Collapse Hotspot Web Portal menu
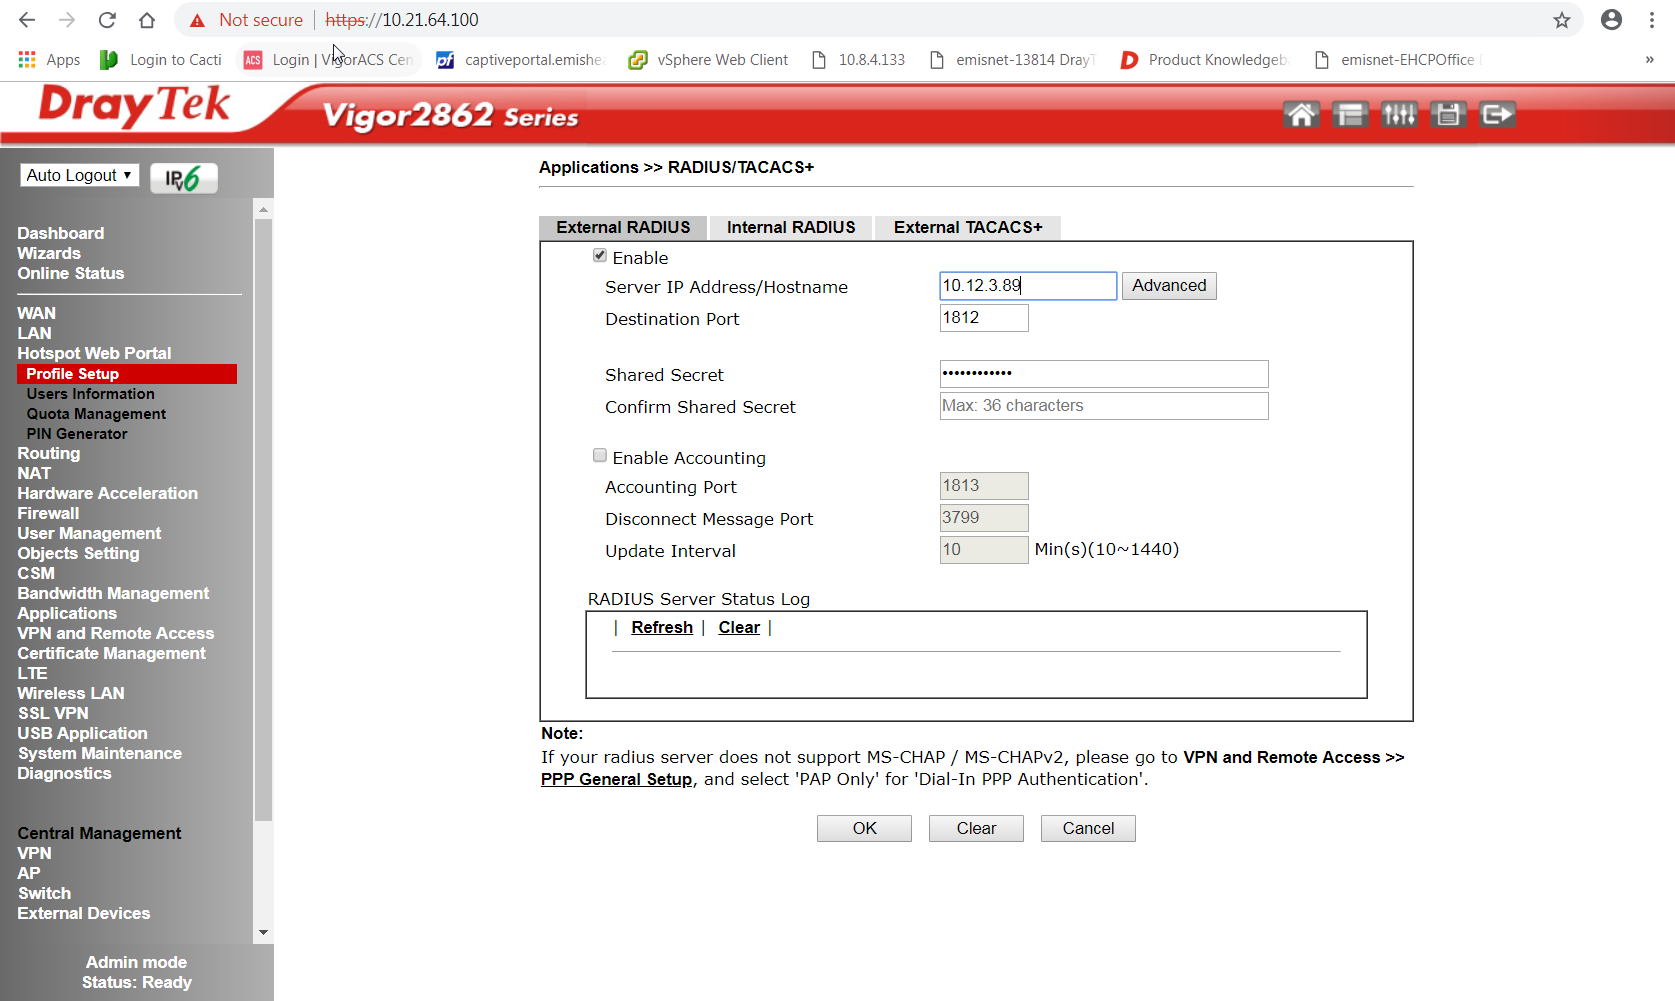This screenshot has height=1001, width=1675. pyautogui.click(x=94, y=353)
